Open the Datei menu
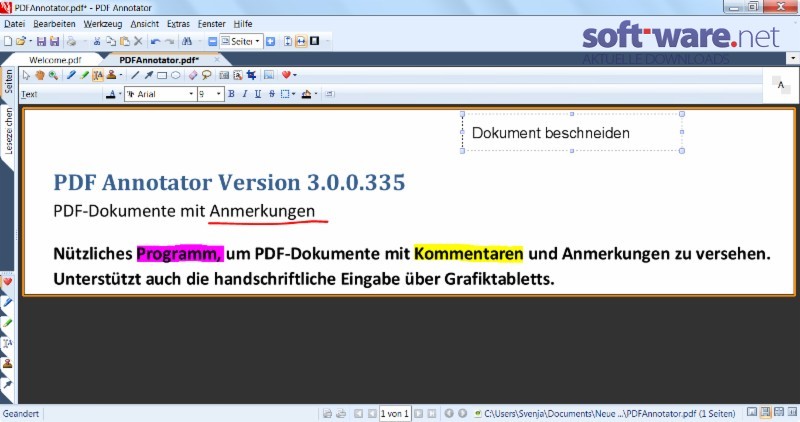 click(x=14, y=24)
